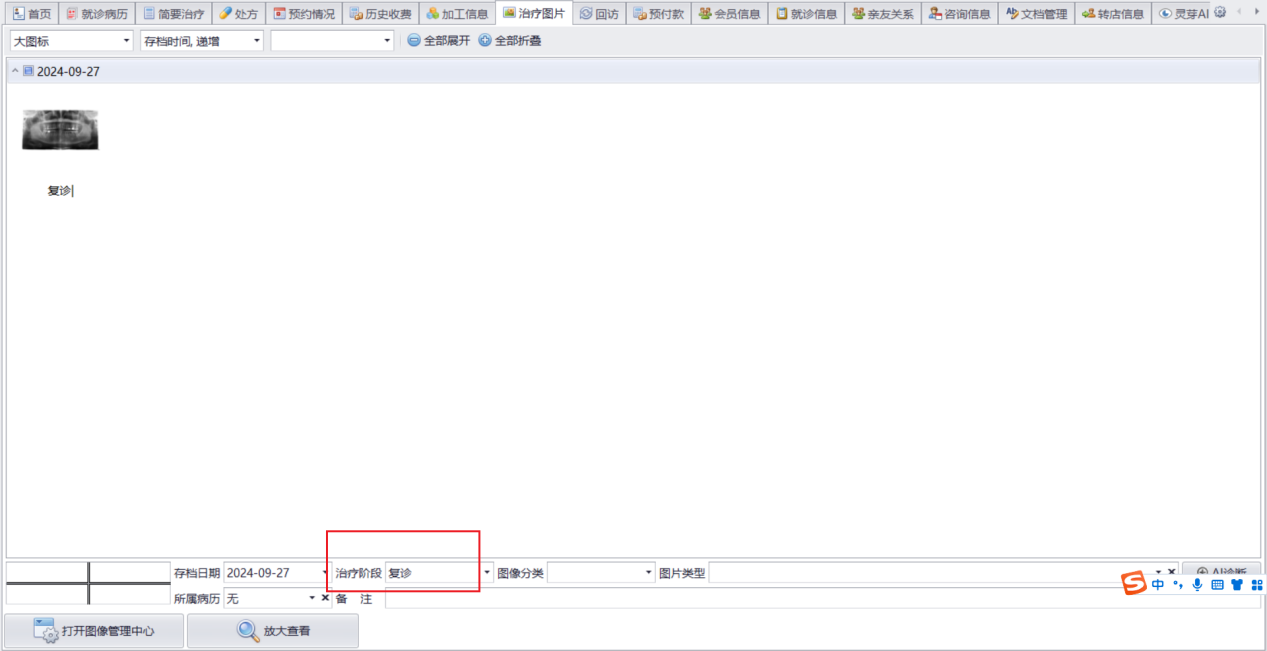Screen dimensions: 1267x651
Task: Switch to the 回访 tab
Action: tap(599, 14)
